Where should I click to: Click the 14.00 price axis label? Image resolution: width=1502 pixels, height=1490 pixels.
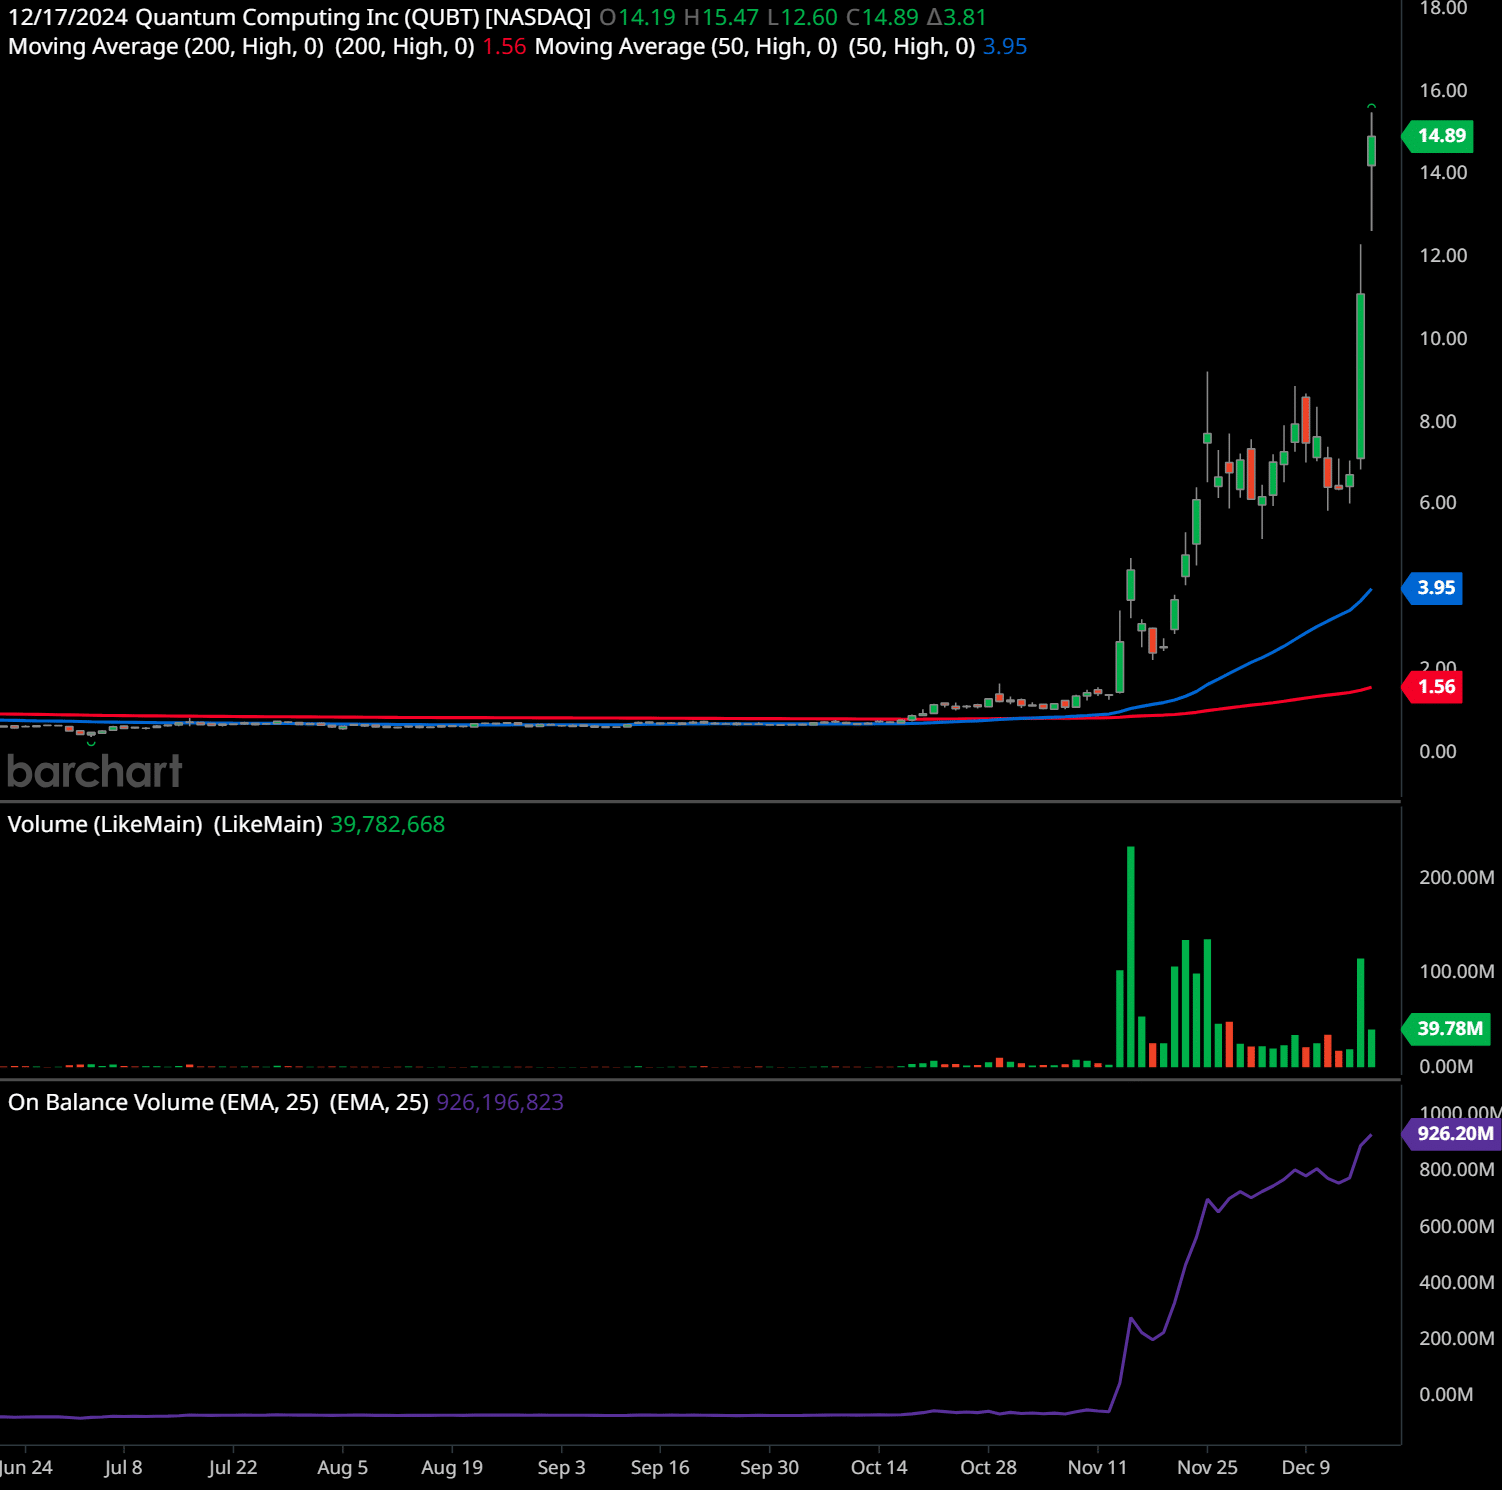point(1443,173)
